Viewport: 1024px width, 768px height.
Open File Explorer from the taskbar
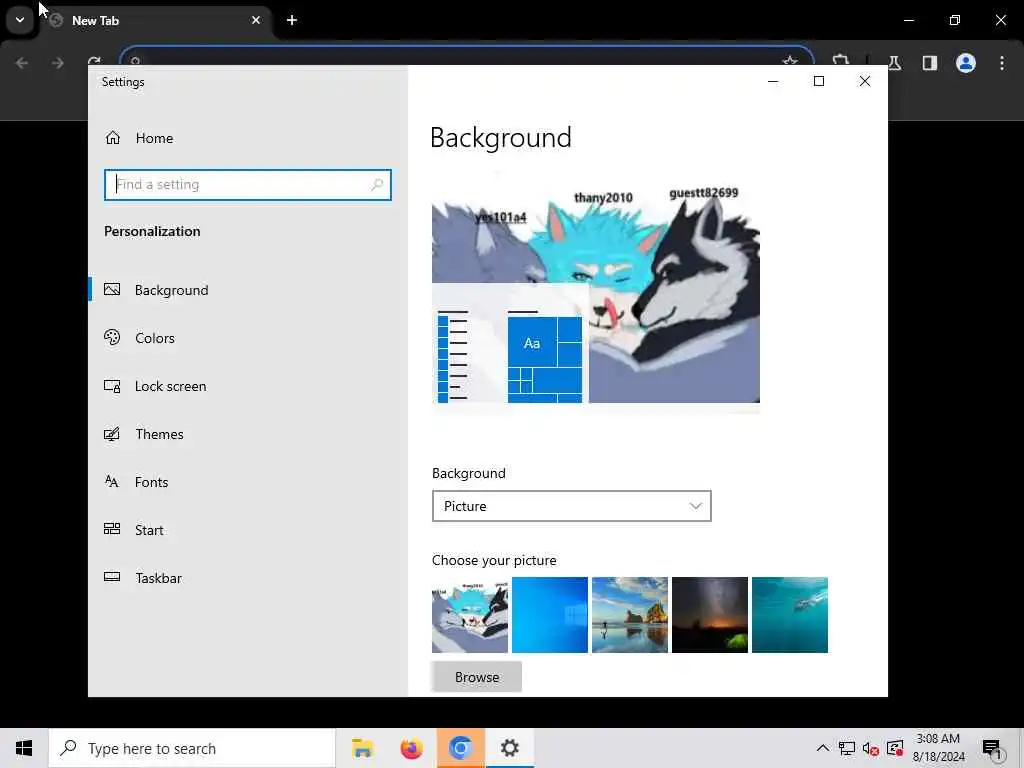pyautogui.click(x=362, y=748)
